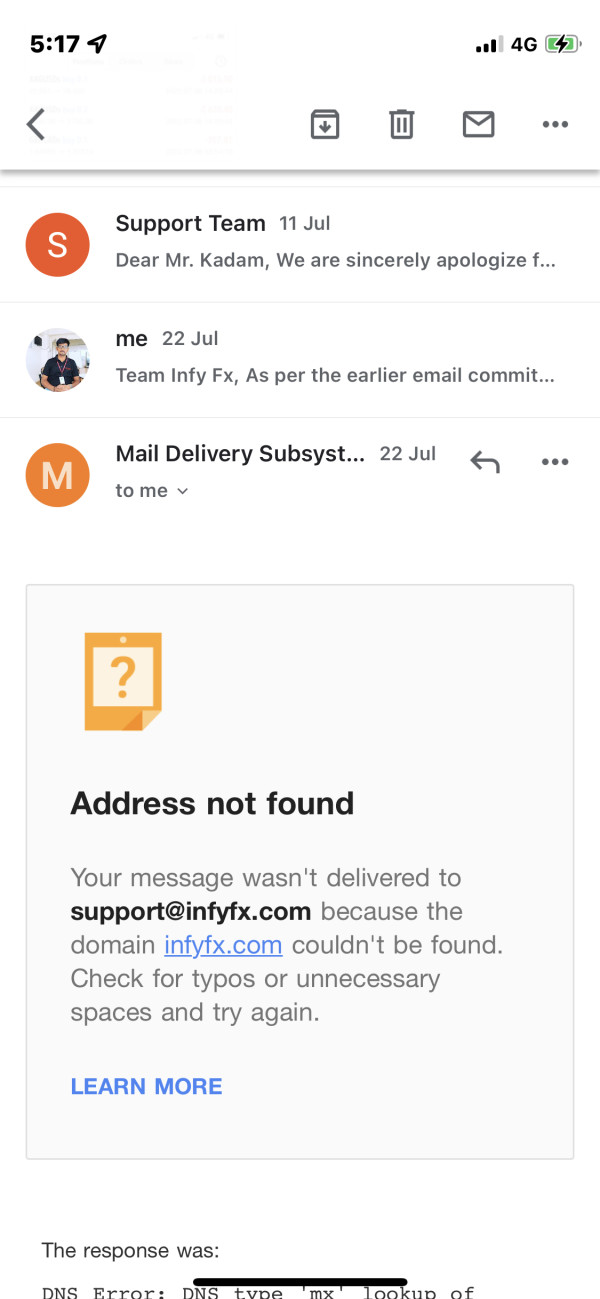Tap the status bar clock showing 5:17
This screenshot has height=1299, width=600.
coord(54,44)
